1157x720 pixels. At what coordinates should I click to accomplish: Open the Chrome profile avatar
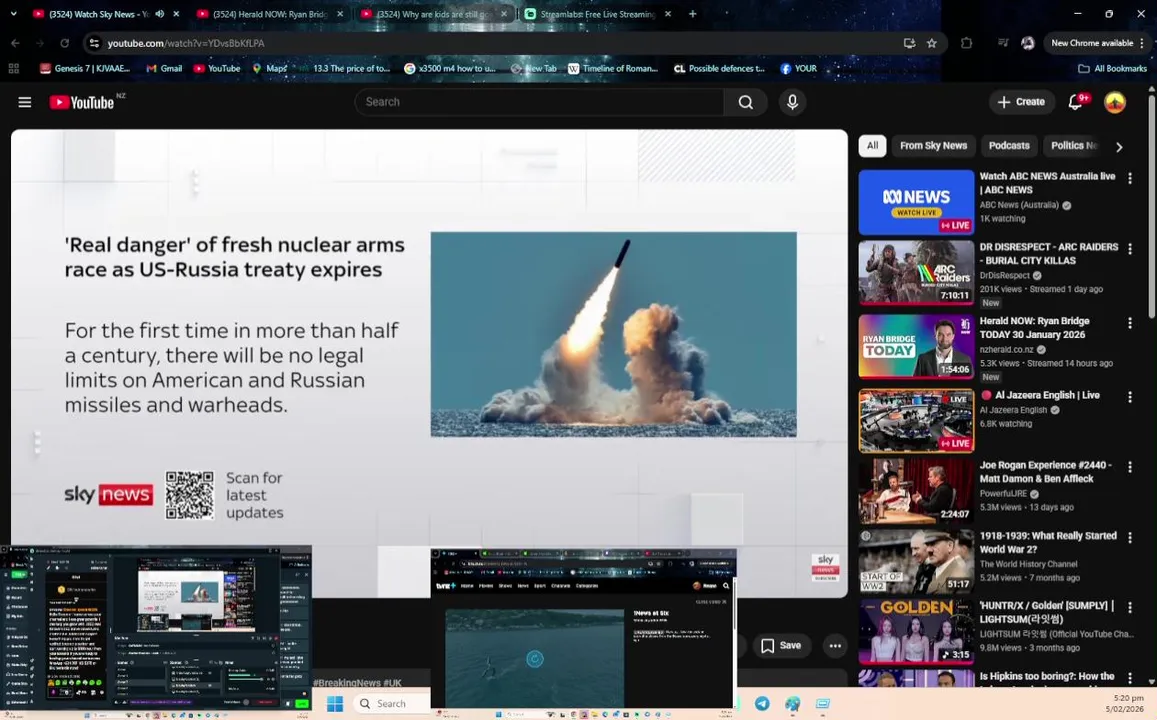coord(1027,43)
